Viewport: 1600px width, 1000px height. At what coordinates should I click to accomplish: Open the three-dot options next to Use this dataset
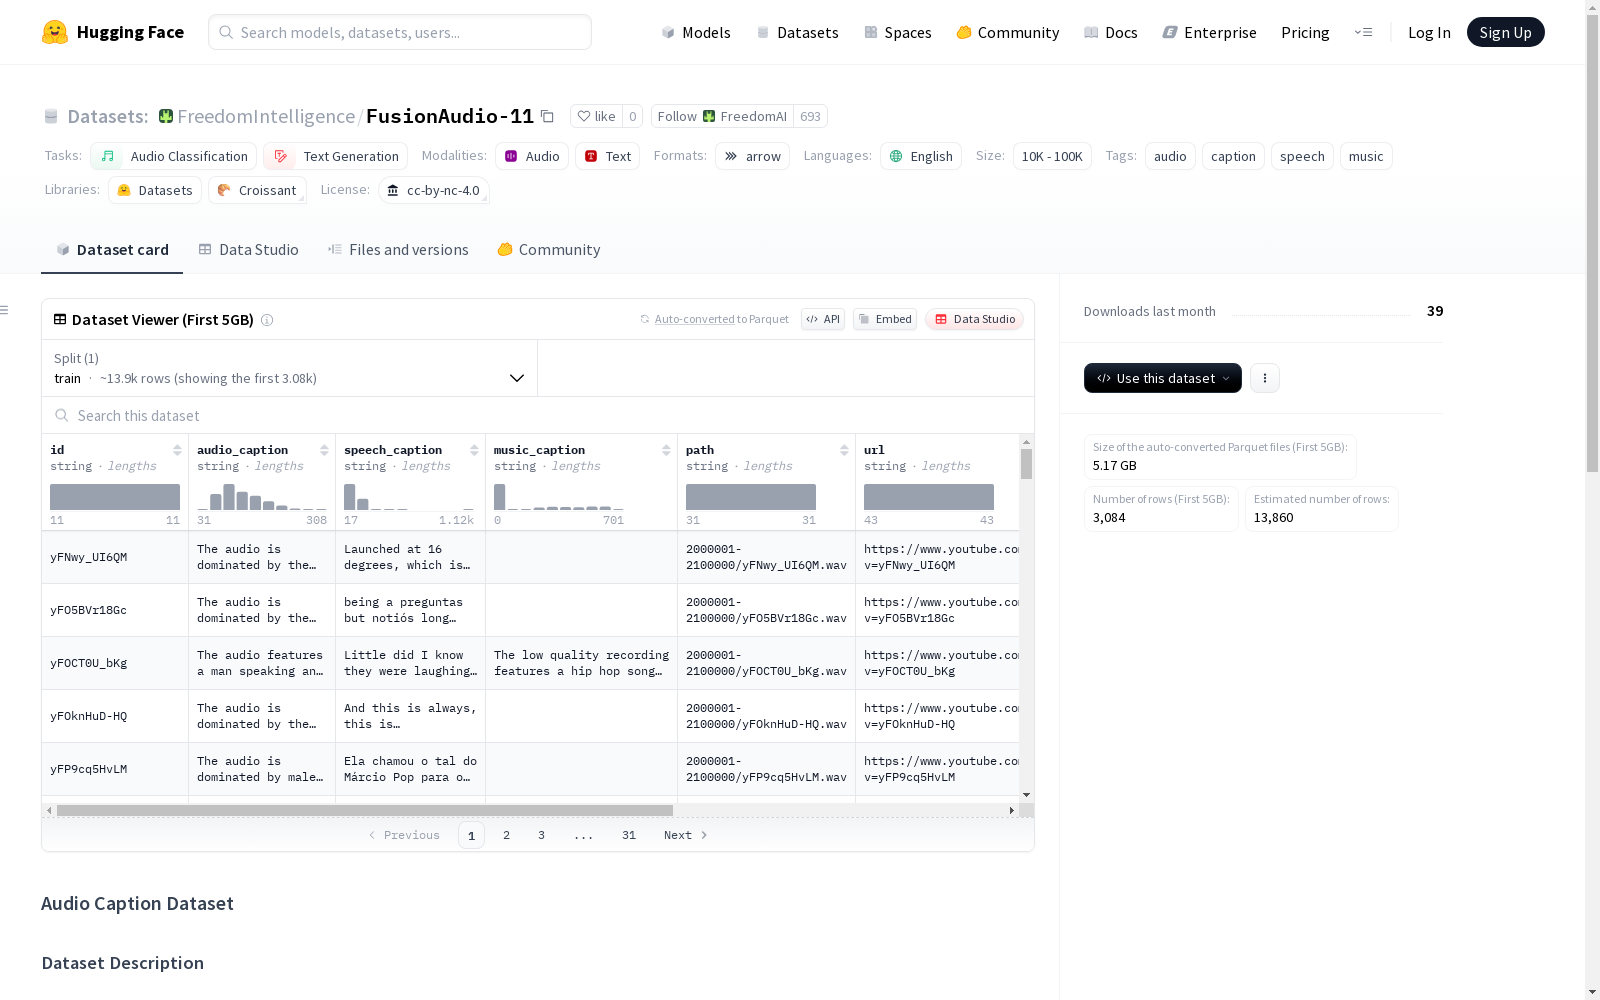coord(1265,378)
